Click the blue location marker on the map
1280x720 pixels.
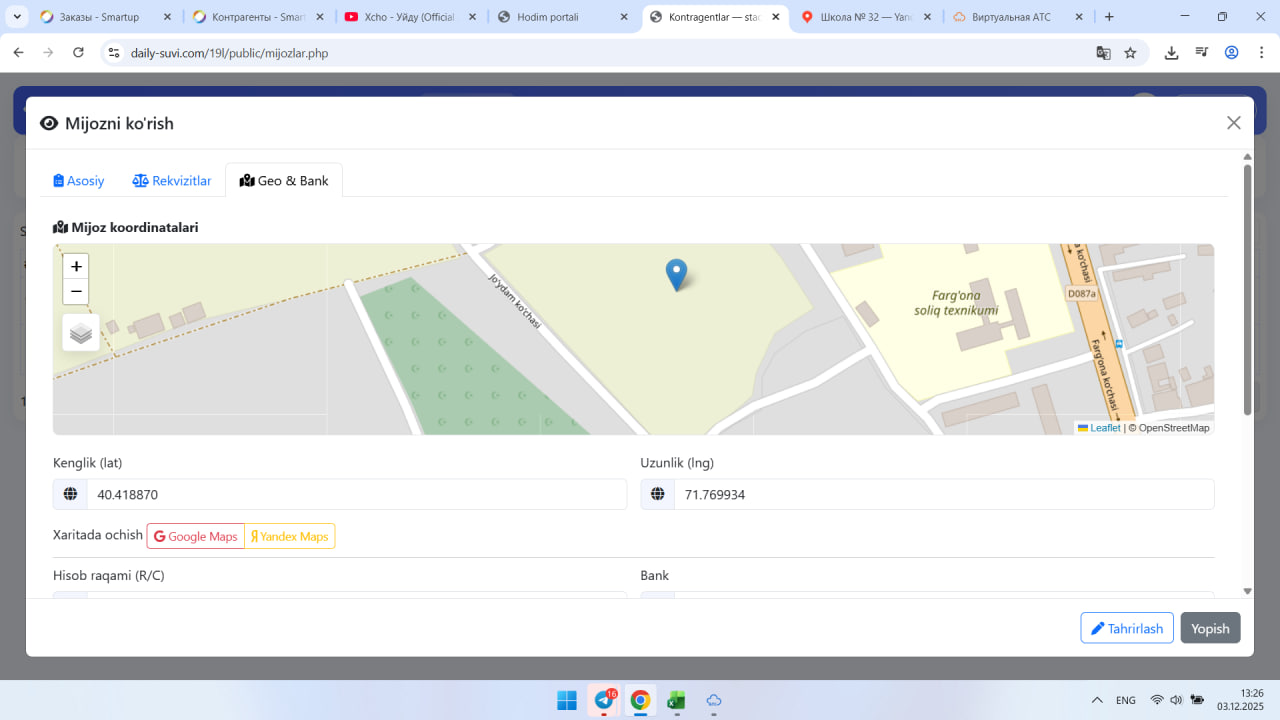(677, 275)
